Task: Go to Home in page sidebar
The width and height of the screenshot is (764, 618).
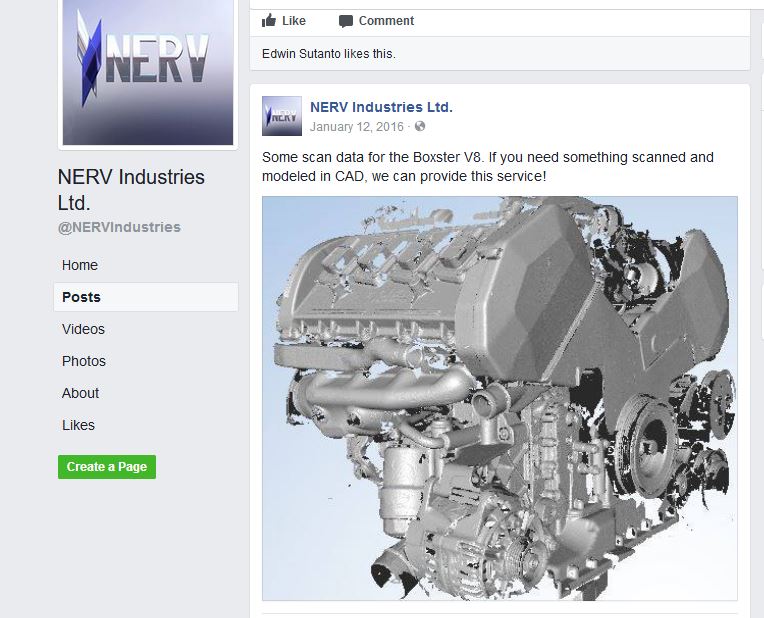Action: pos(80,265)
